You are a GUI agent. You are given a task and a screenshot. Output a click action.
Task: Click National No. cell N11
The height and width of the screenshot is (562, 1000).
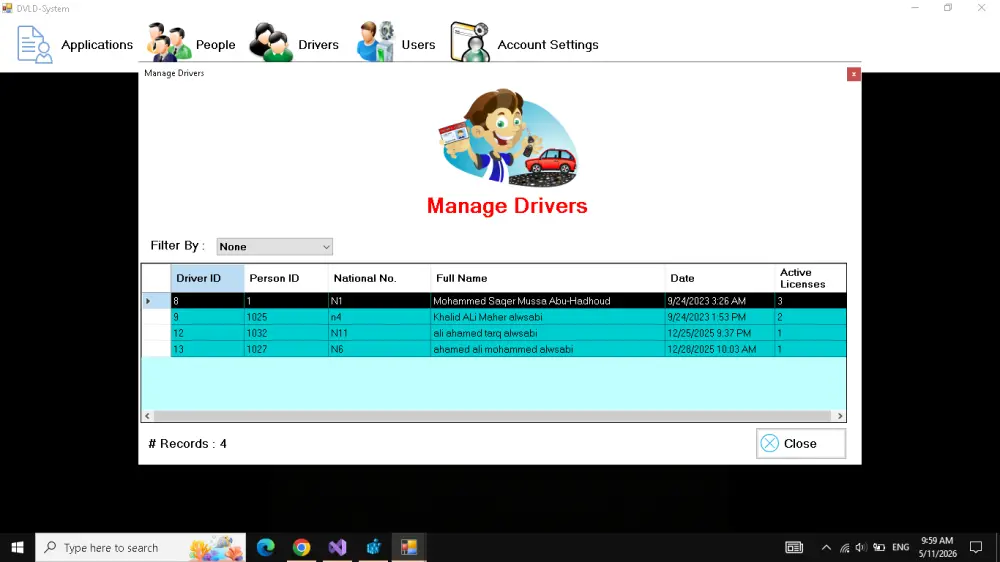[x=379, y=333]
